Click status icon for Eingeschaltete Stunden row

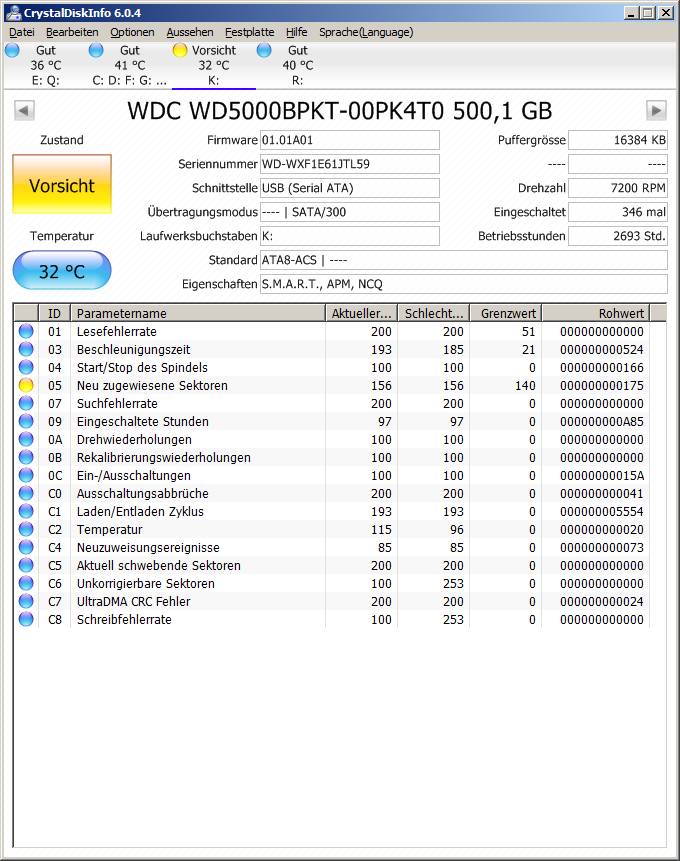(26, 421)
